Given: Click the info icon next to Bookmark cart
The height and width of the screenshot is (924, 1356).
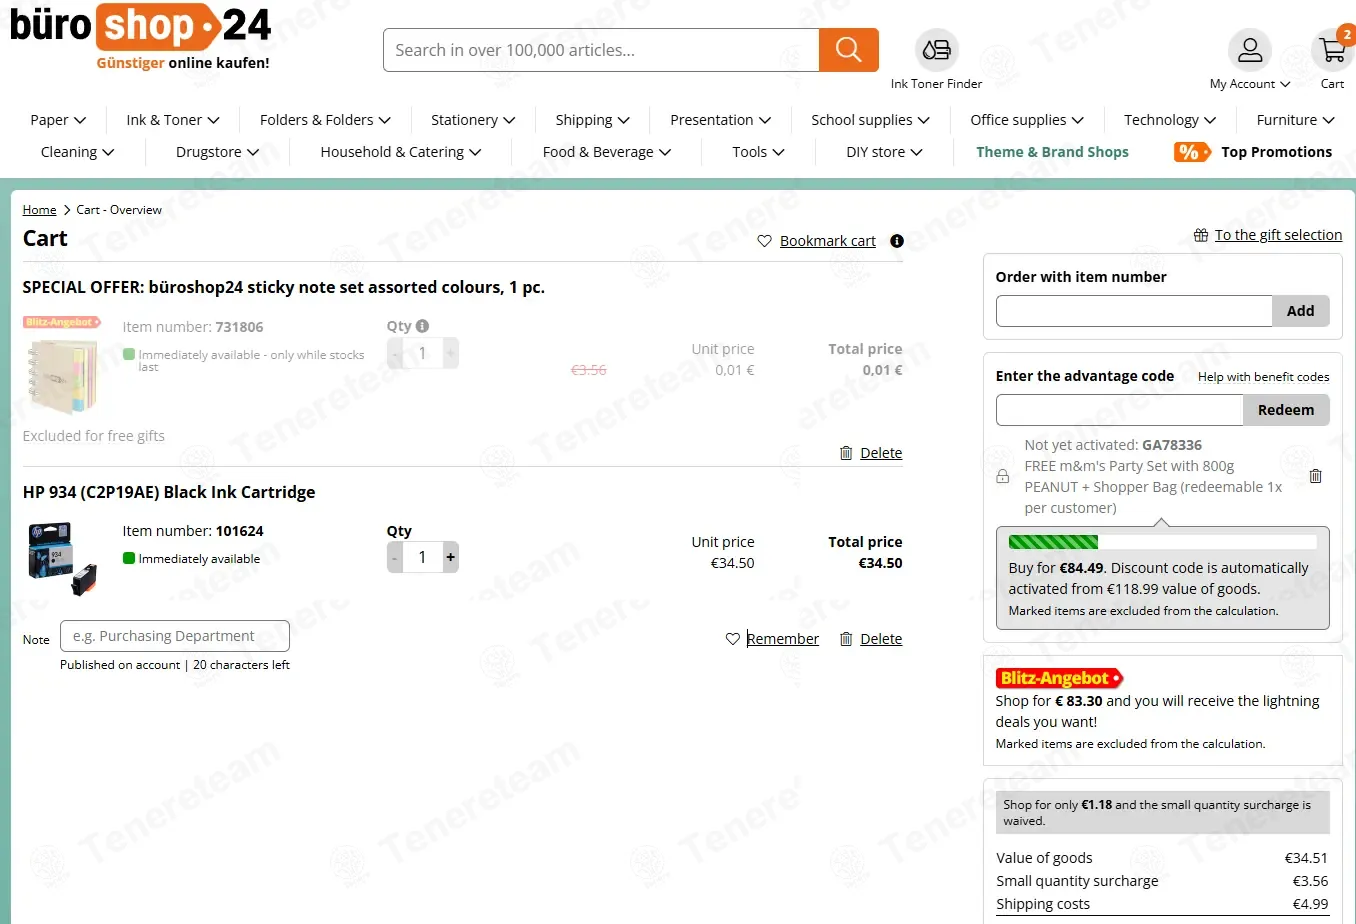Looking at the screenshot, I should pos(897,241).
